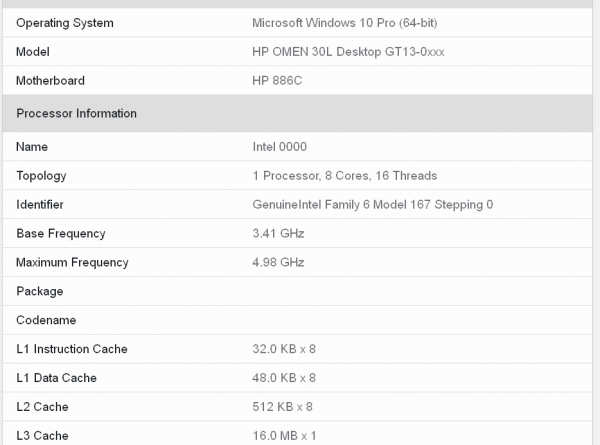600x445 pixels.
Task: Select the '48.0 KB x 8' cache value
Action: pos(284,378)
